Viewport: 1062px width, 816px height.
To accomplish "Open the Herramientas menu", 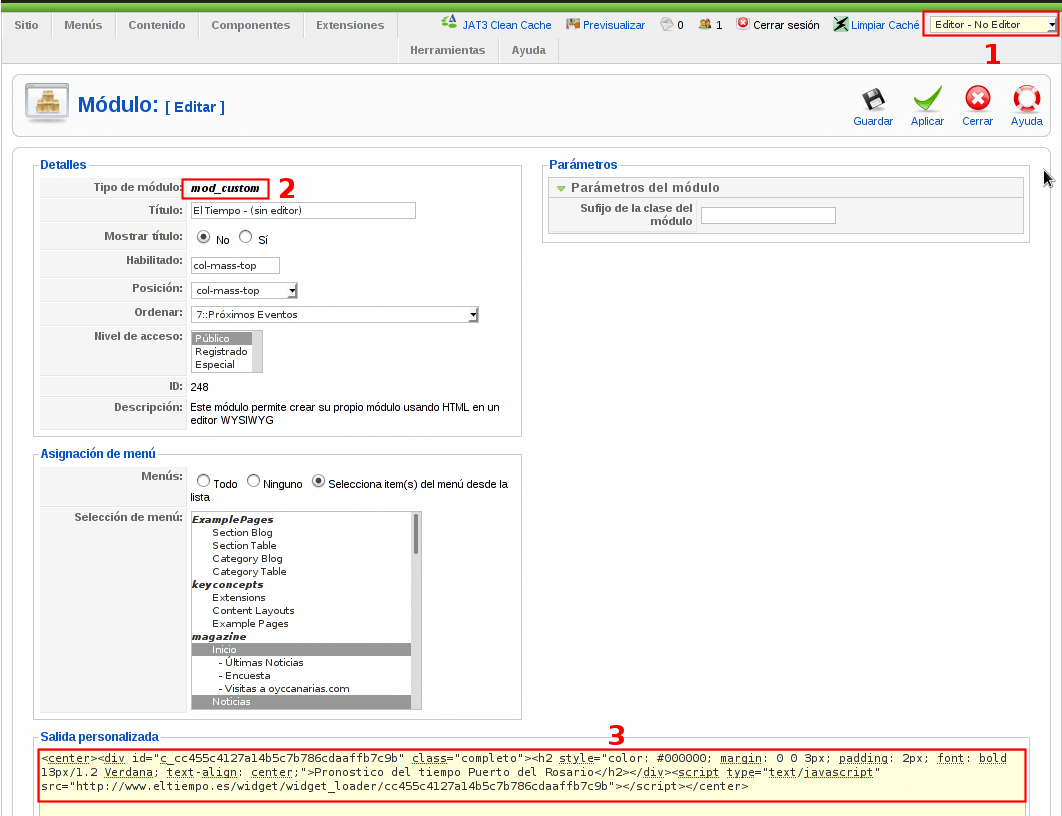I will 448,50.
